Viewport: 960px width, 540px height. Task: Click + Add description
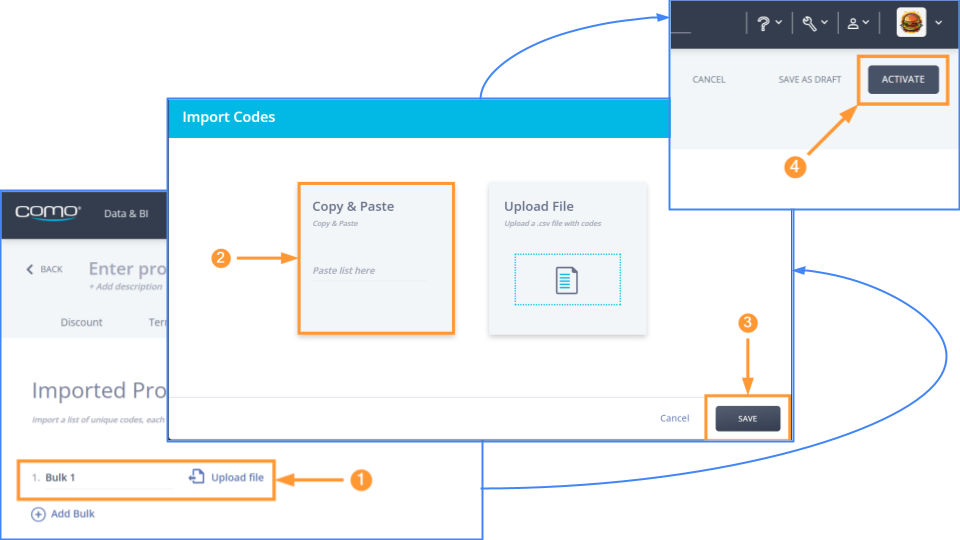click(x=126, y=287)
